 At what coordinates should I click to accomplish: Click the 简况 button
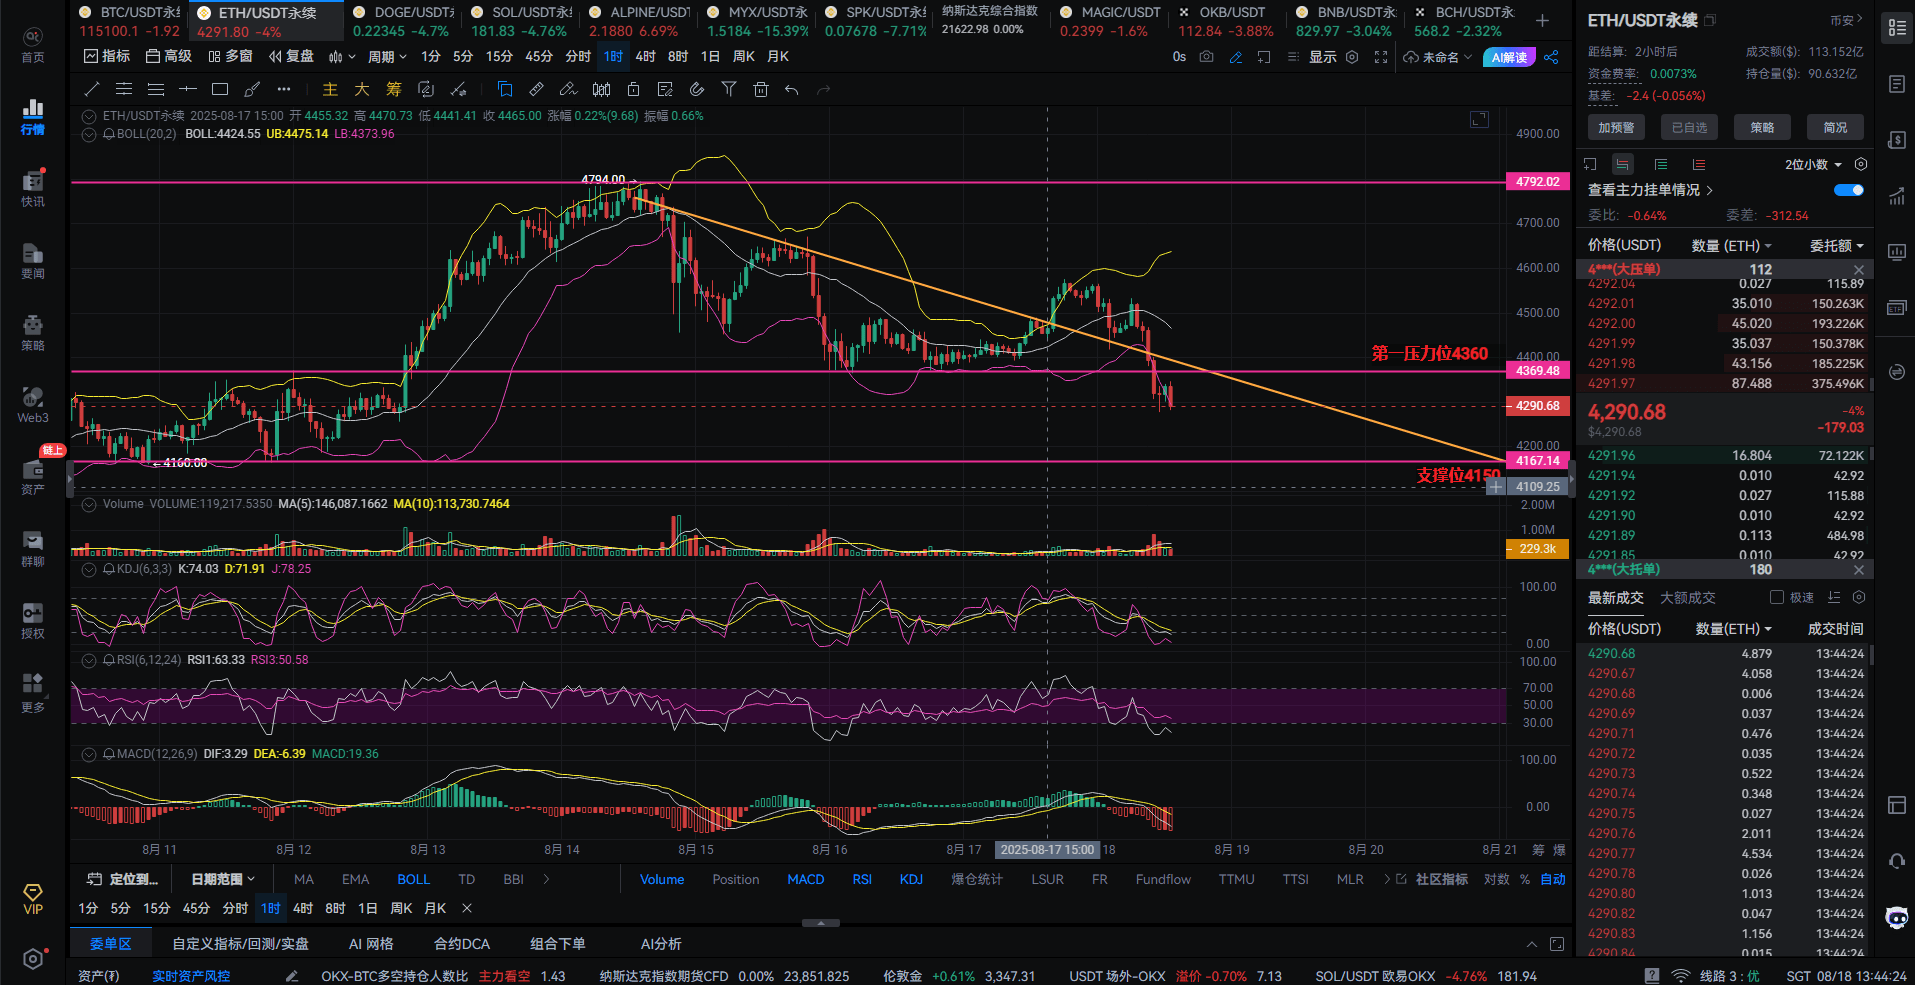pyautogui.click(x=1835, y=127)
